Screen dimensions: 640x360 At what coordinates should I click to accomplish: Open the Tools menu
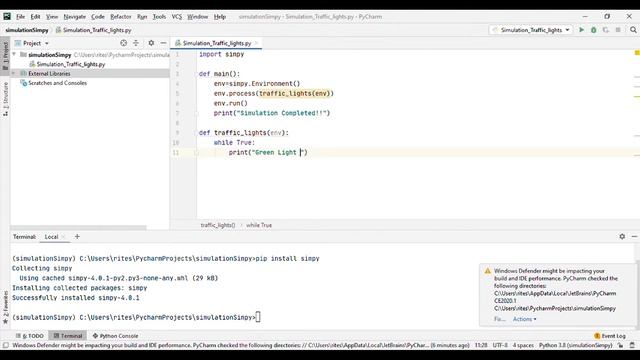coord(159,17)
